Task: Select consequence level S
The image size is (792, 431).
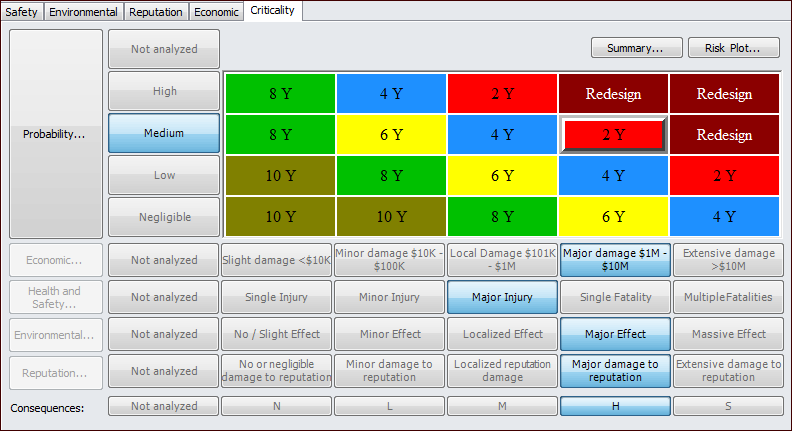Action: click(x=728, y=406)
